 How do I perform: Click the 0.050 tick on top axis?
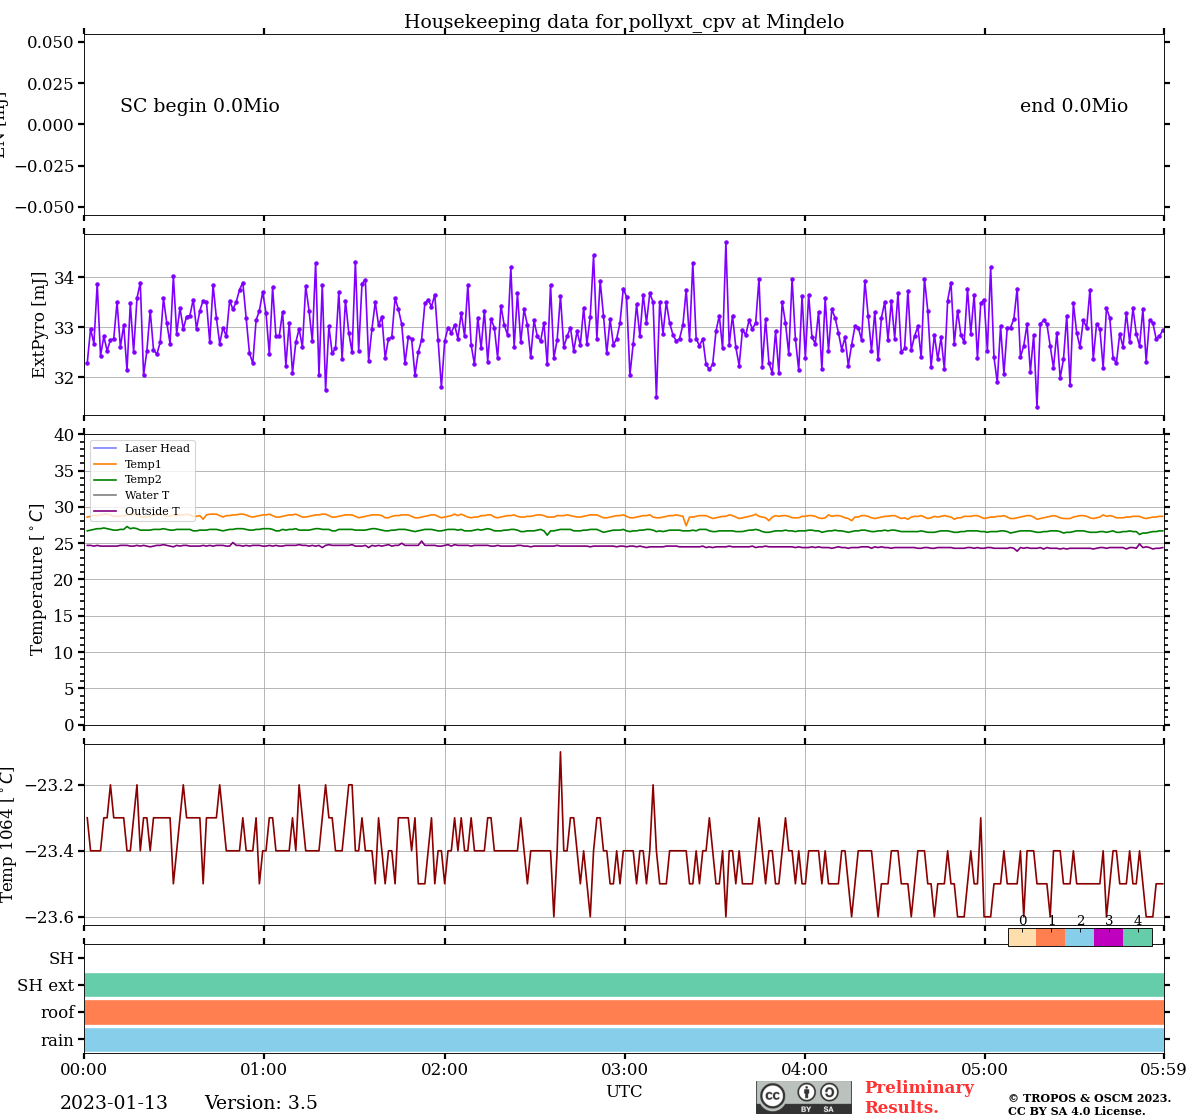click(50, 42)
